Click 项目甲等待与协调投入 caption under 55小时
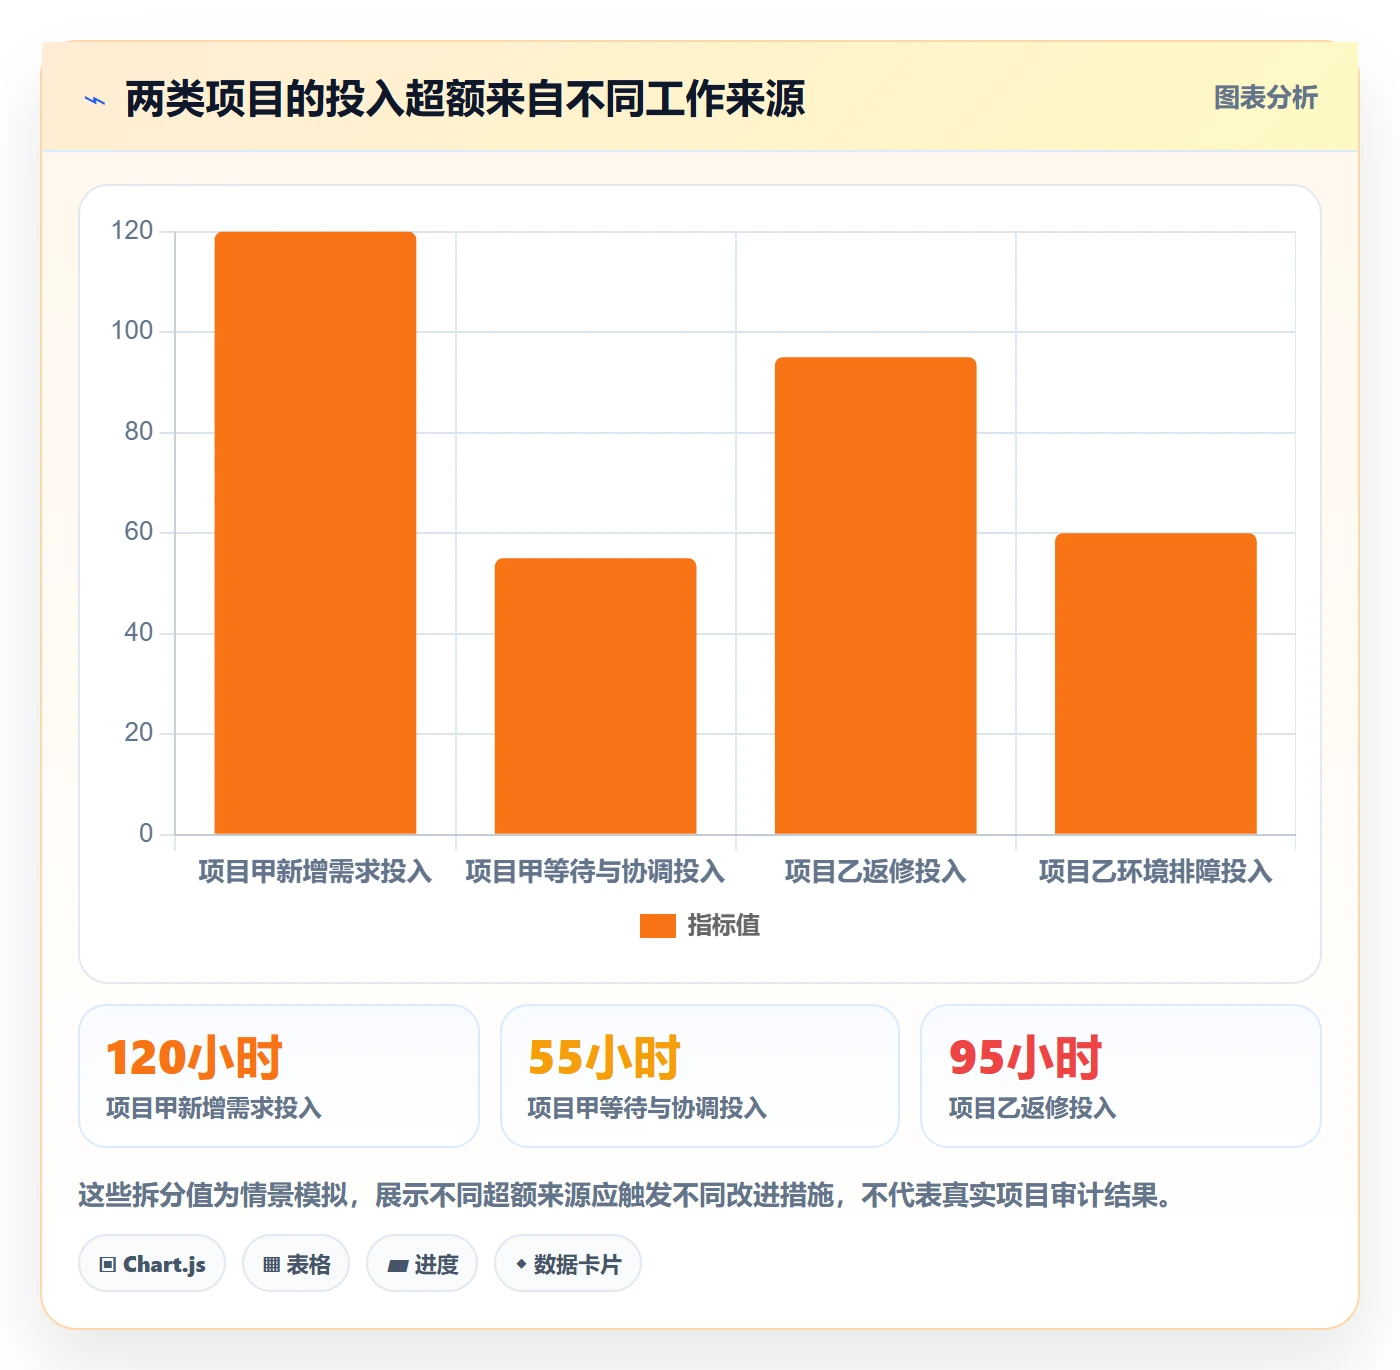The image size is (1400, 1370). point(647,1108)
